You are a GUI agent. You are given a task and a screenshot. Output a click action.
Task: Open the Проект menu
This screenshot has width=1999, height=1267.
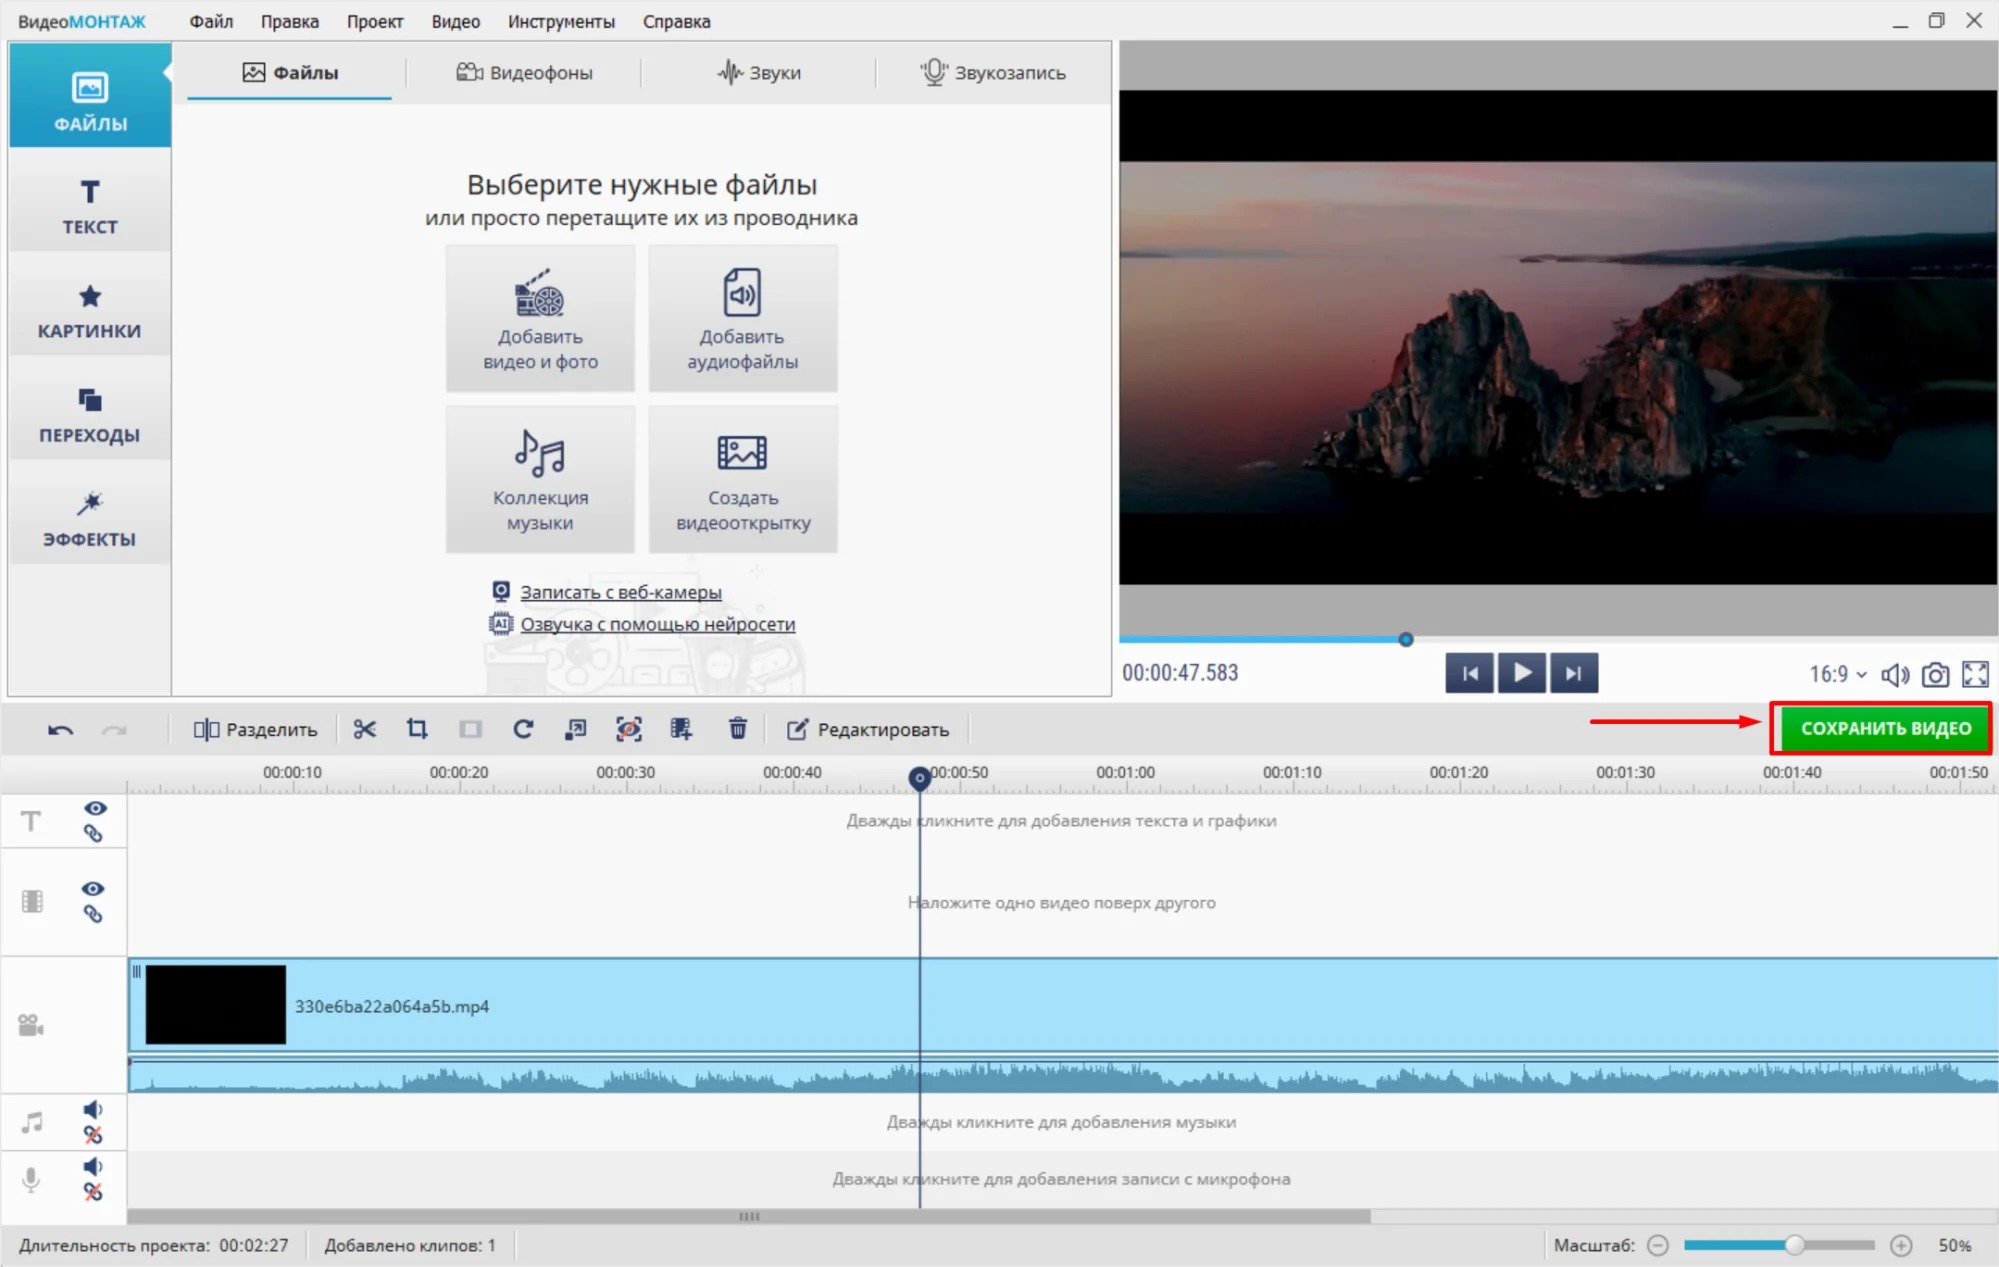[x=375, y=21]
